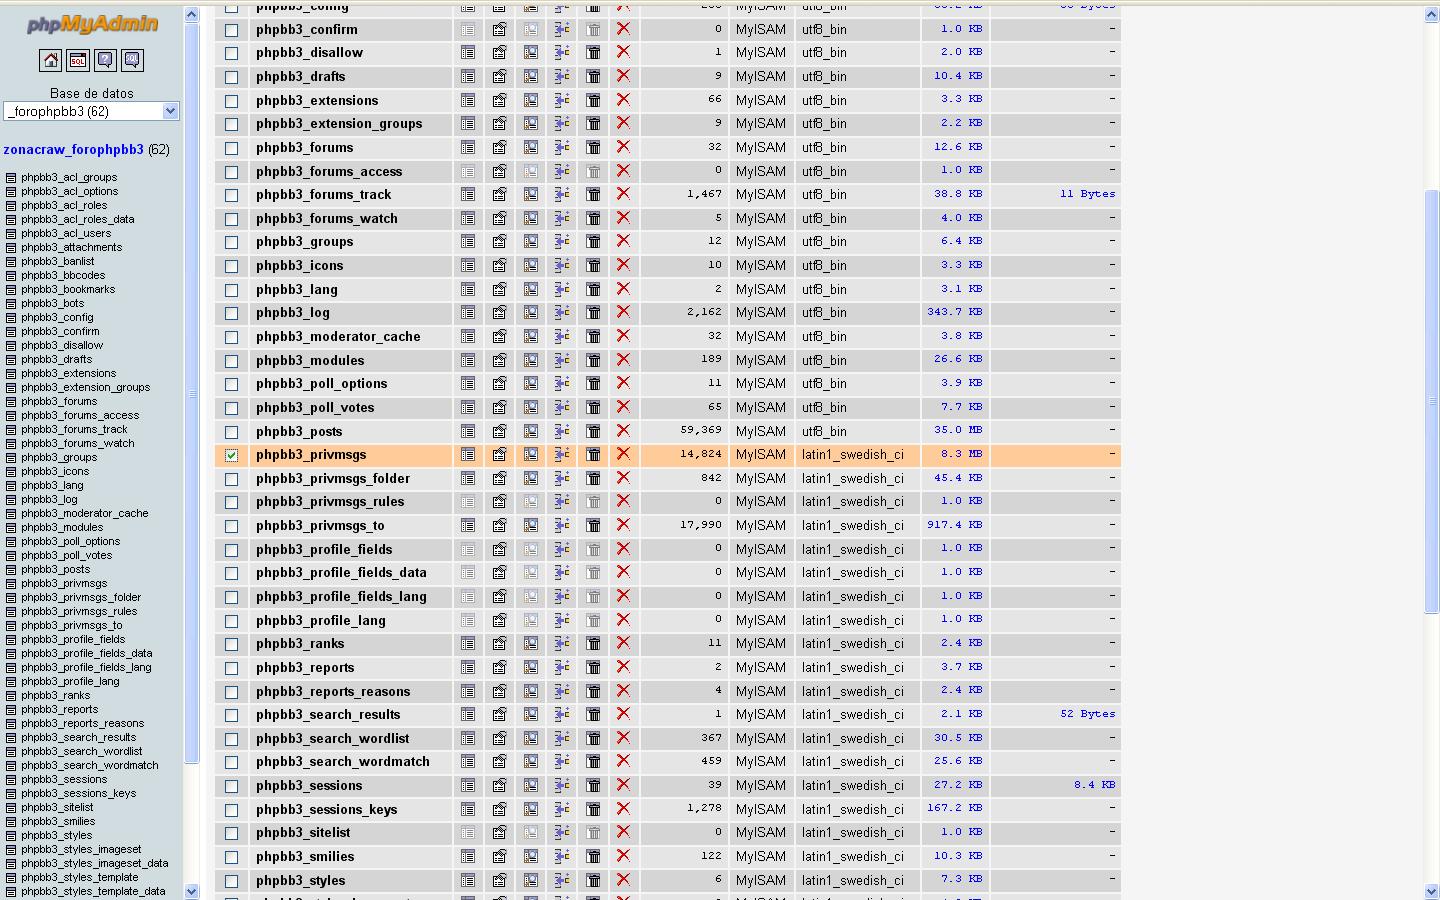Uncheck the phpbb3_privmsgs checkbox
The width and height of the screenshot is (1440, 900).
231,455
